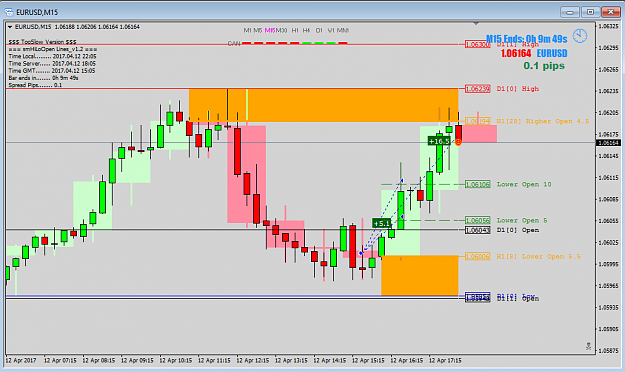Click the OHLC values 1.06188 1.06206 1.06164 1.06164
The height and width of the screenshot is (372, 625).
(97, 27)
